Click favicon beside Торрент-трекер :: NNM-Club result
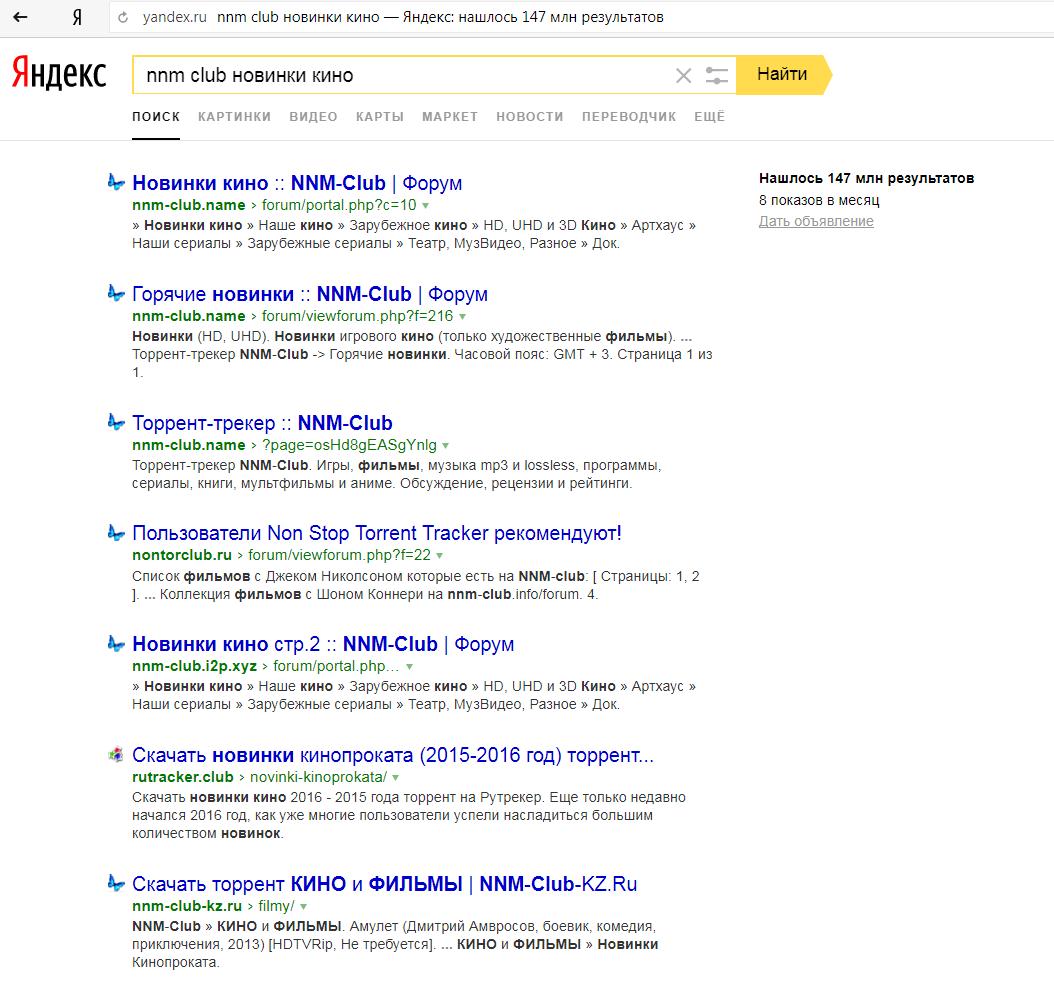Image resolution: width=1054 pixels, height=1000 pixels. click(116, 421)
